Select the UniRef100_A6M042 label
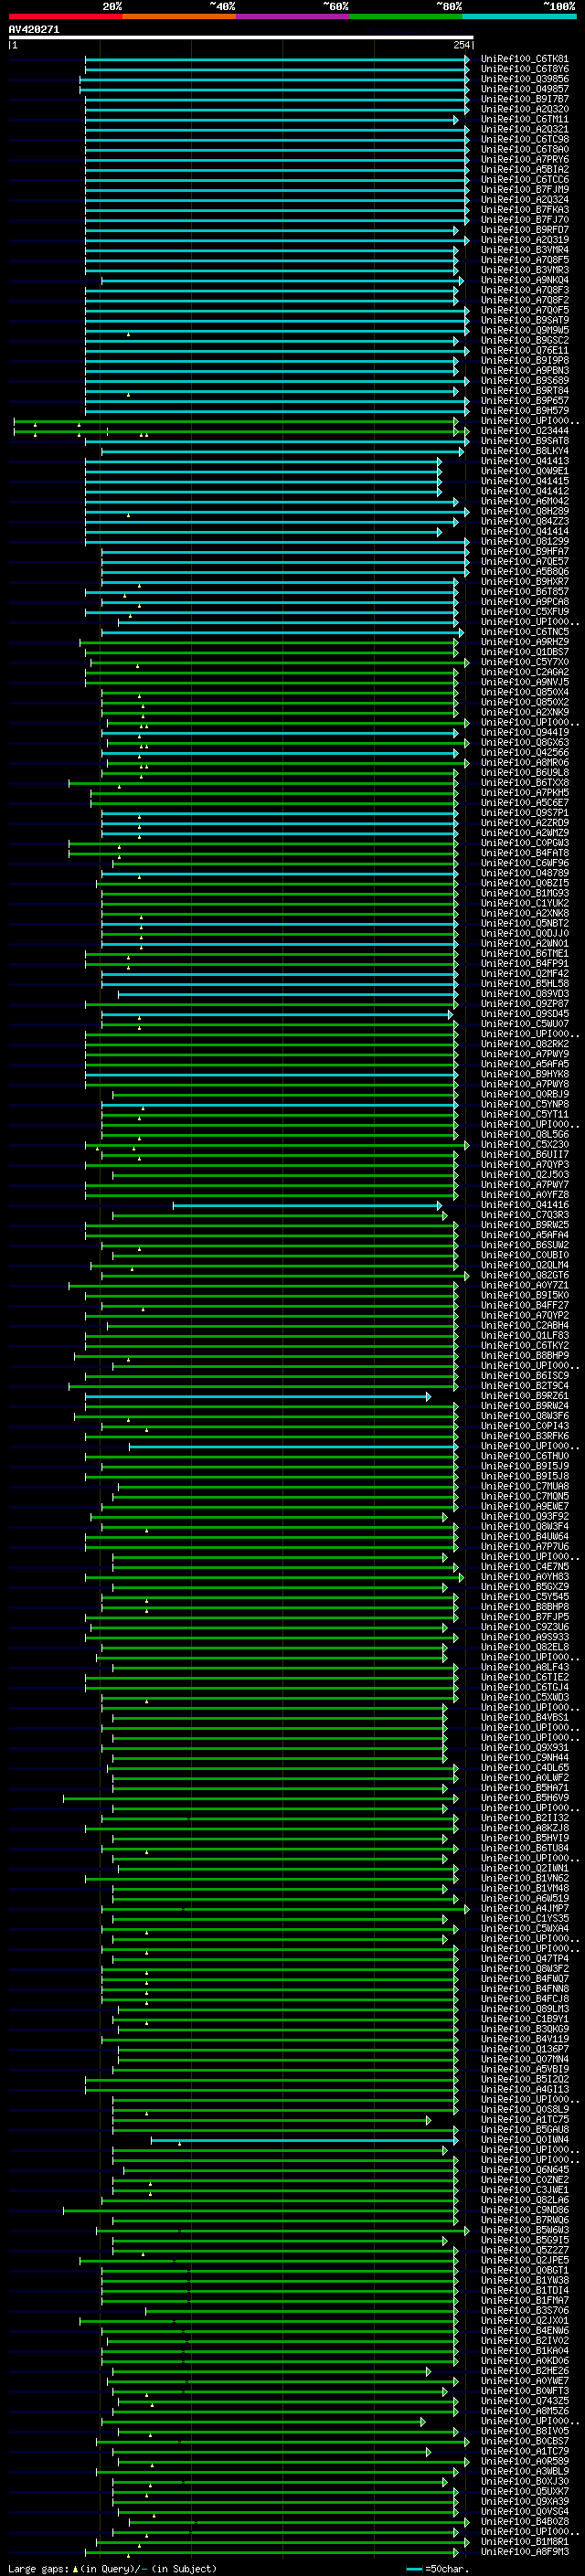 524,501
